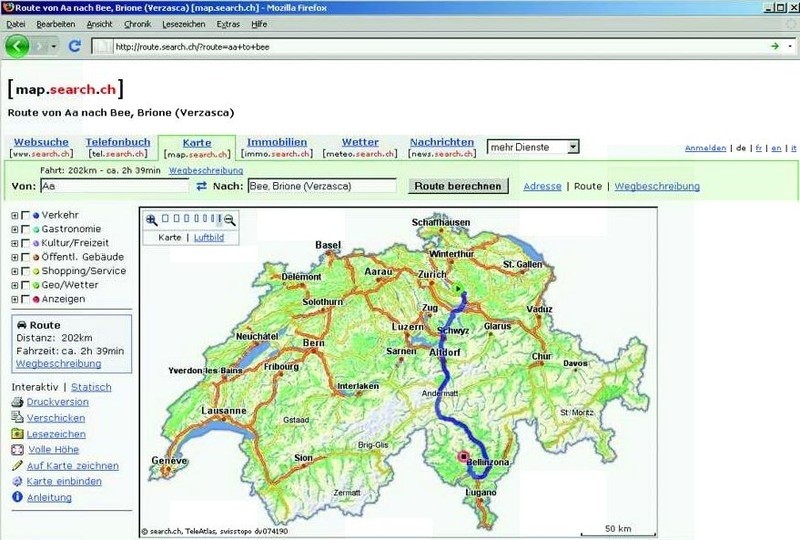Open the Chronik menu
800x540 pixels.
(138, 24)
